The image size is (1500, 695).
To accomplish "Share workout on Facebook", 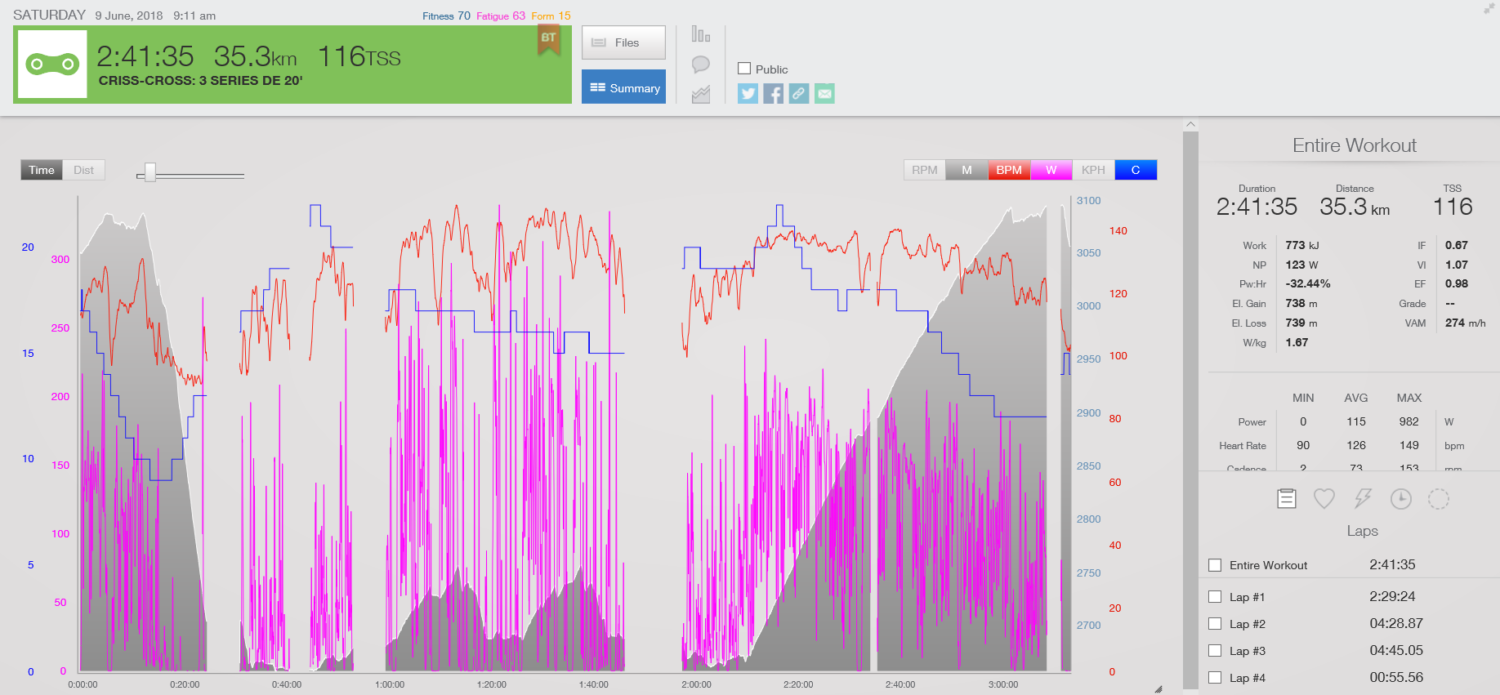I will click(x=773, y=94).
